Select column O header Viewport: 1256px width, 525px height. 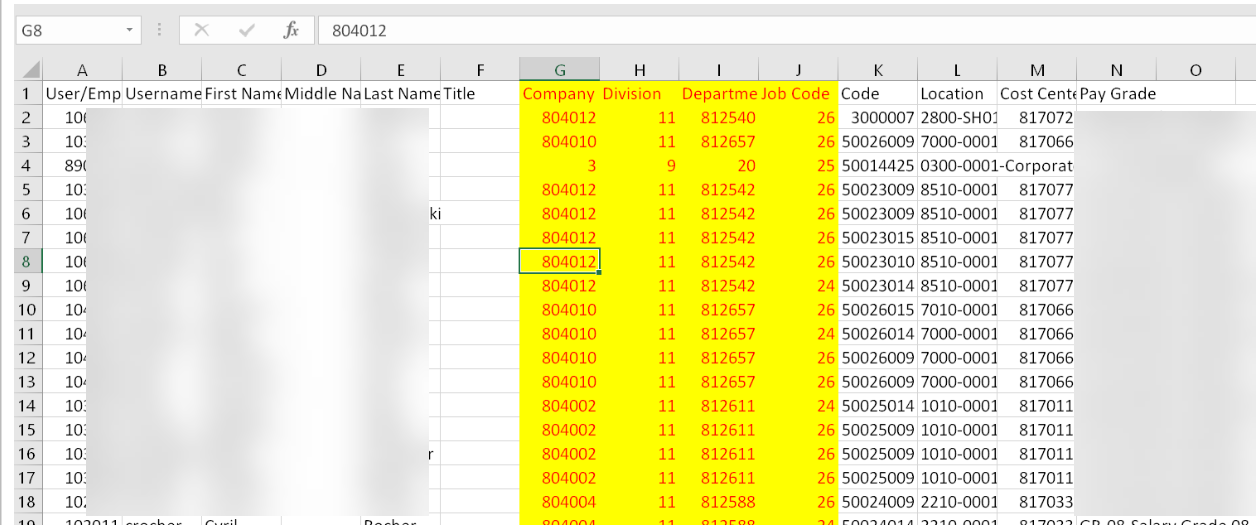click(1196, 70)
